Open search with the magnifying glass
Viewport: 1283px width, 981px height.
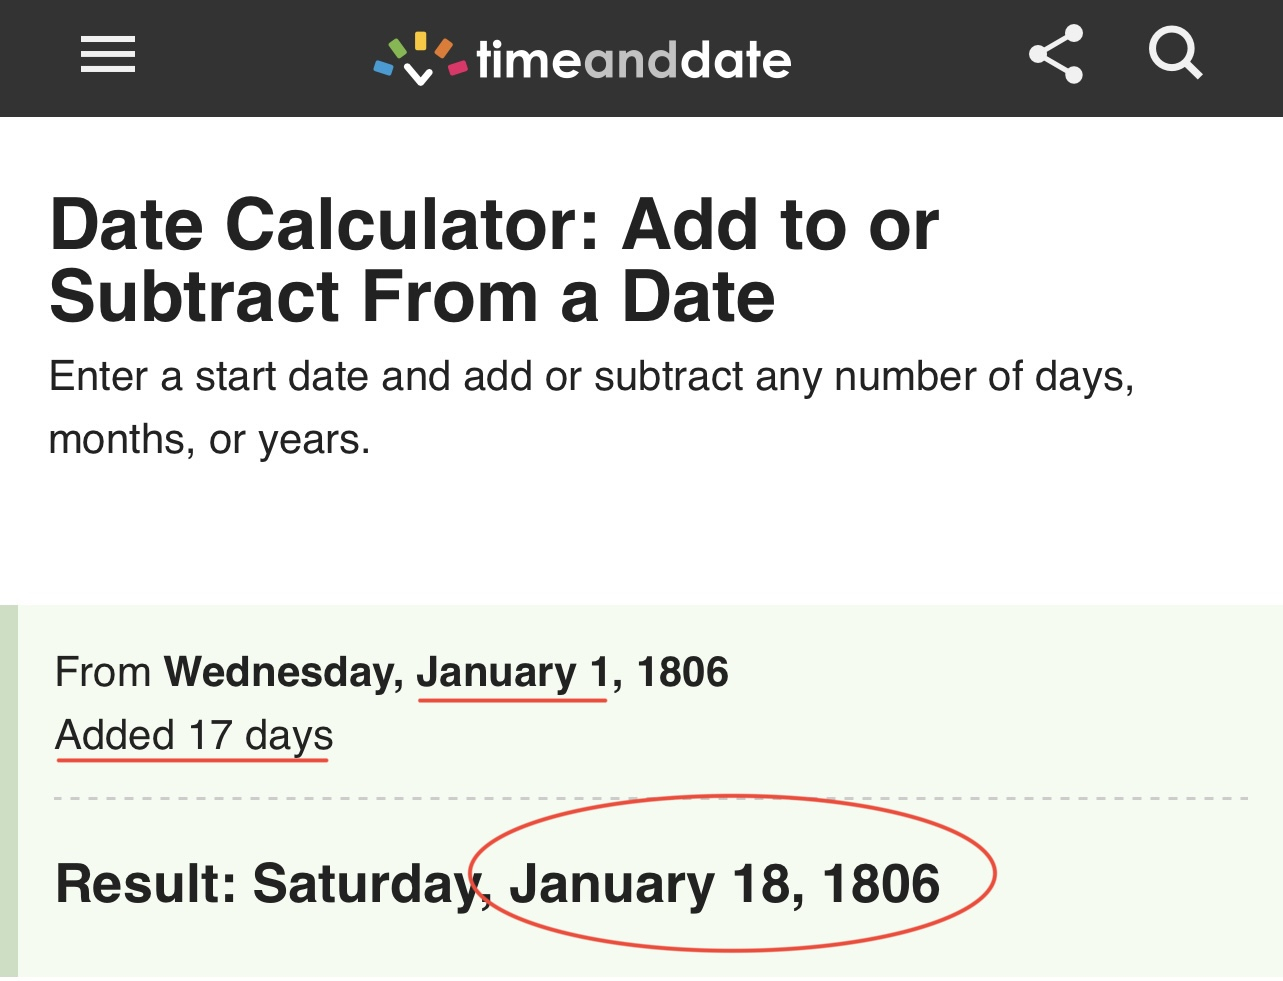coord(1174,53)
